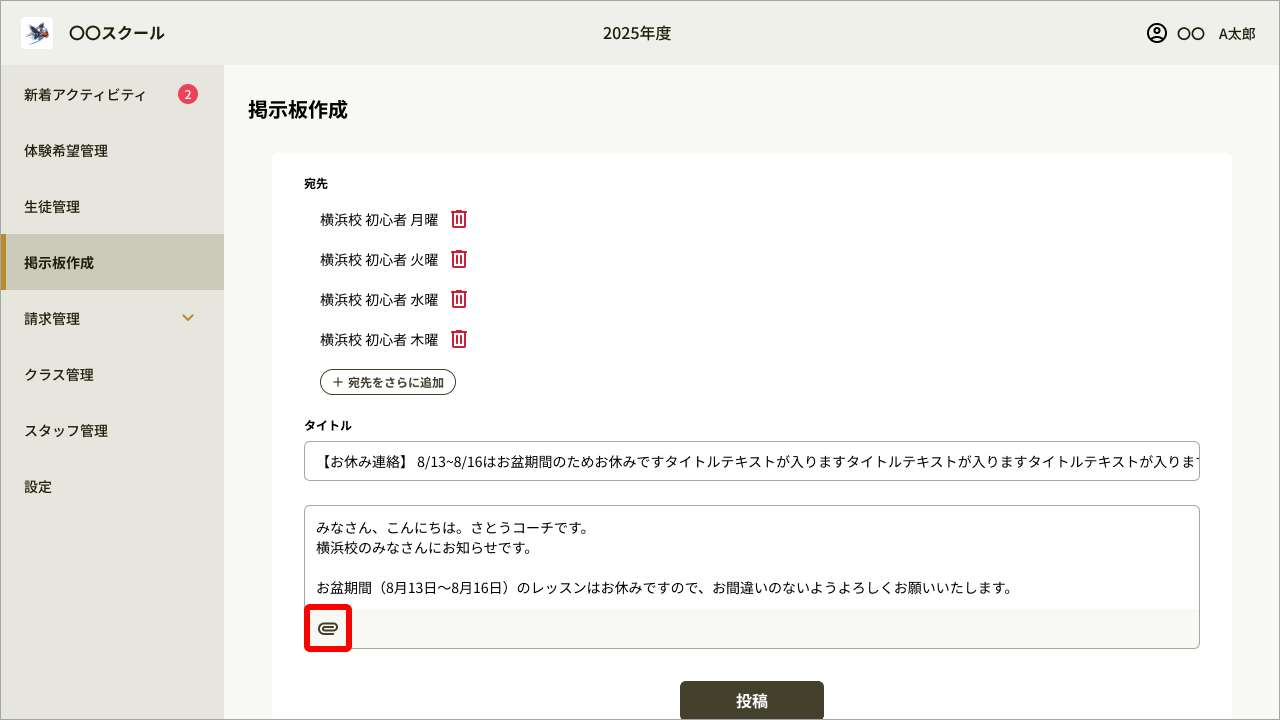Delete recipient 横浜校 初心者 月曜 with trash icon

pyautogui.click(x=458, y=219)
